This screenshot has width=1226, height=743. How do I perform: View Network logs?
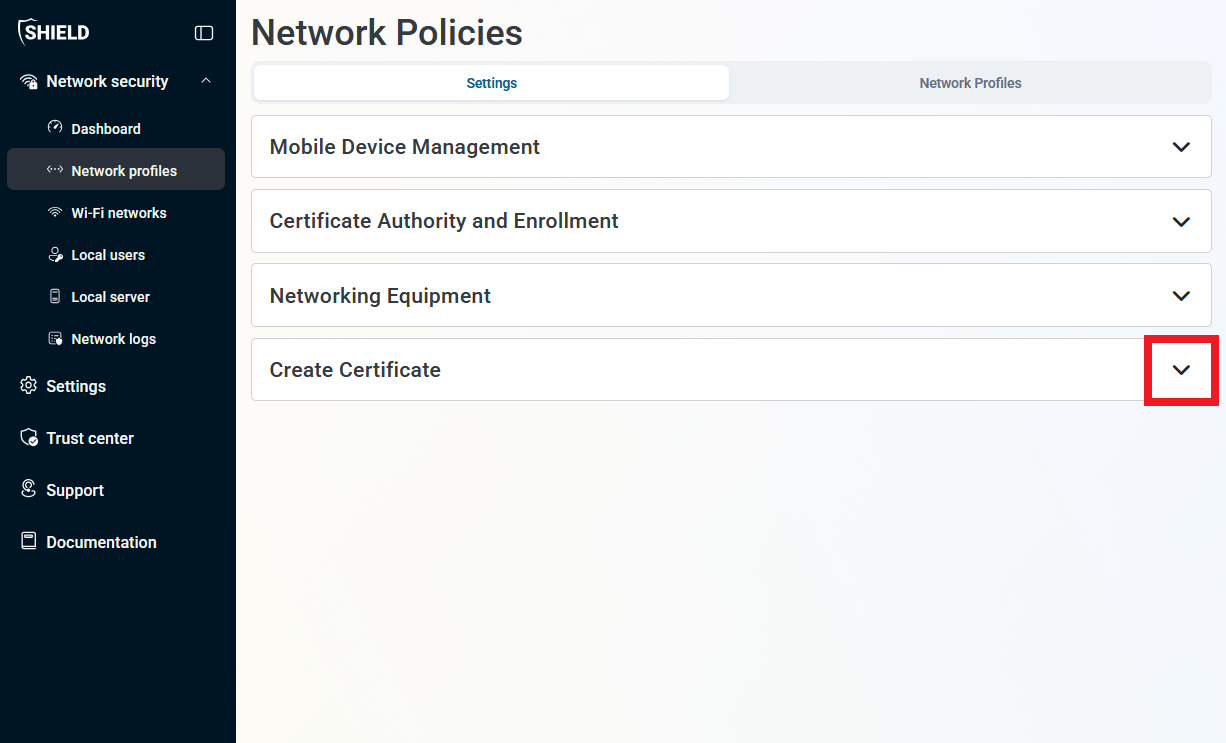click(x=116, y=339)
